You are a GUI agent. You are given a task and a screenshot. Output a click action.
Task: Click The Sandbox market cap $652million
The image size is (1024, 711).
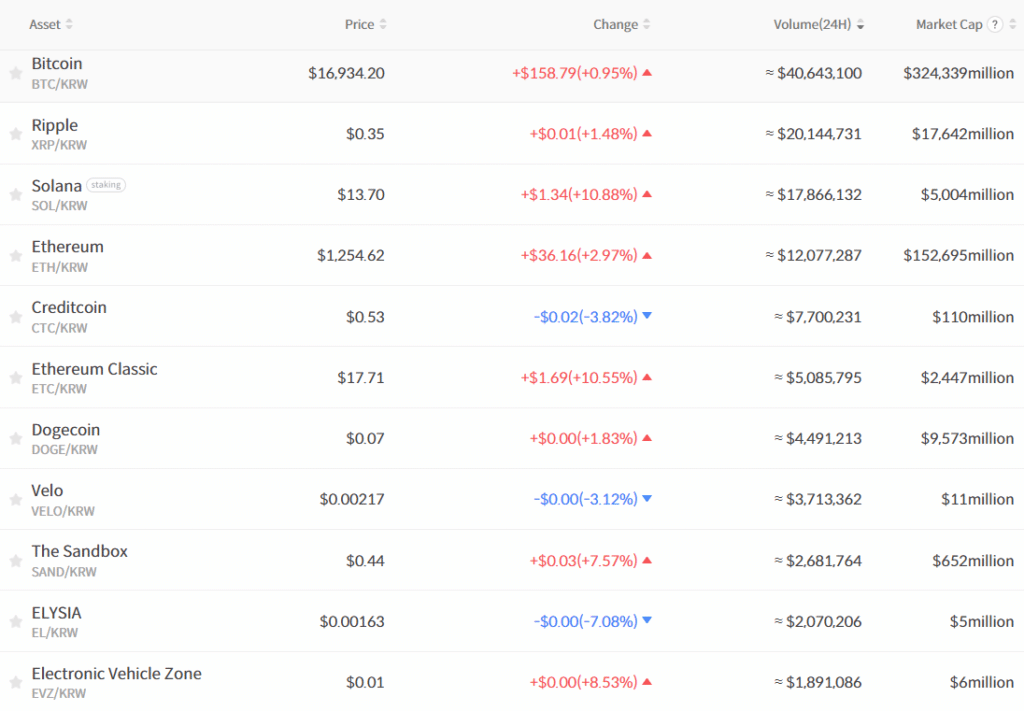point(973,560)
